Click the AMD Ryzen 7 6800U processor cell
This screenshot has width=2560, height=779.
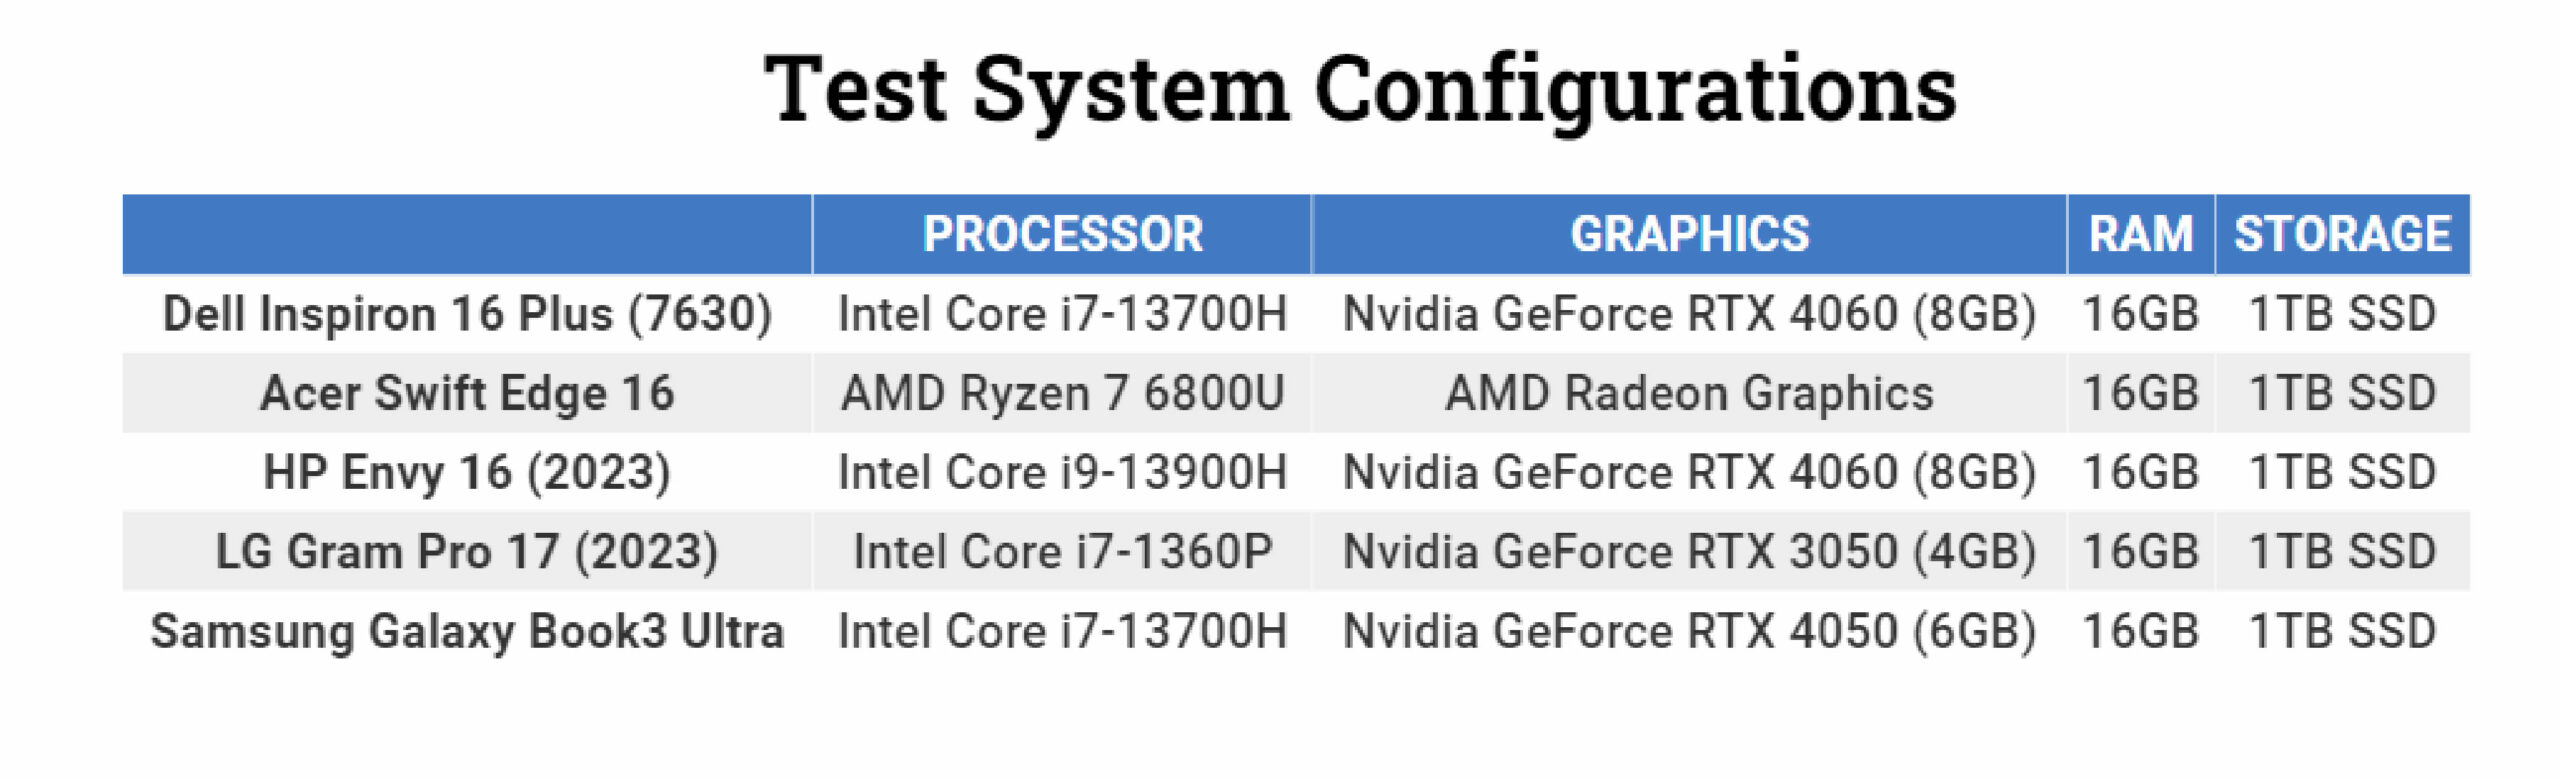[x=1062, y=393]
